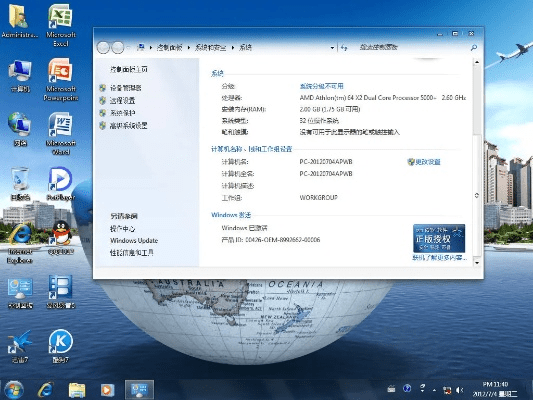Open the Administrator folder on the desktop
Image resolution: width=533 pixels, height=400 pixels.
(x=19, y=21)
